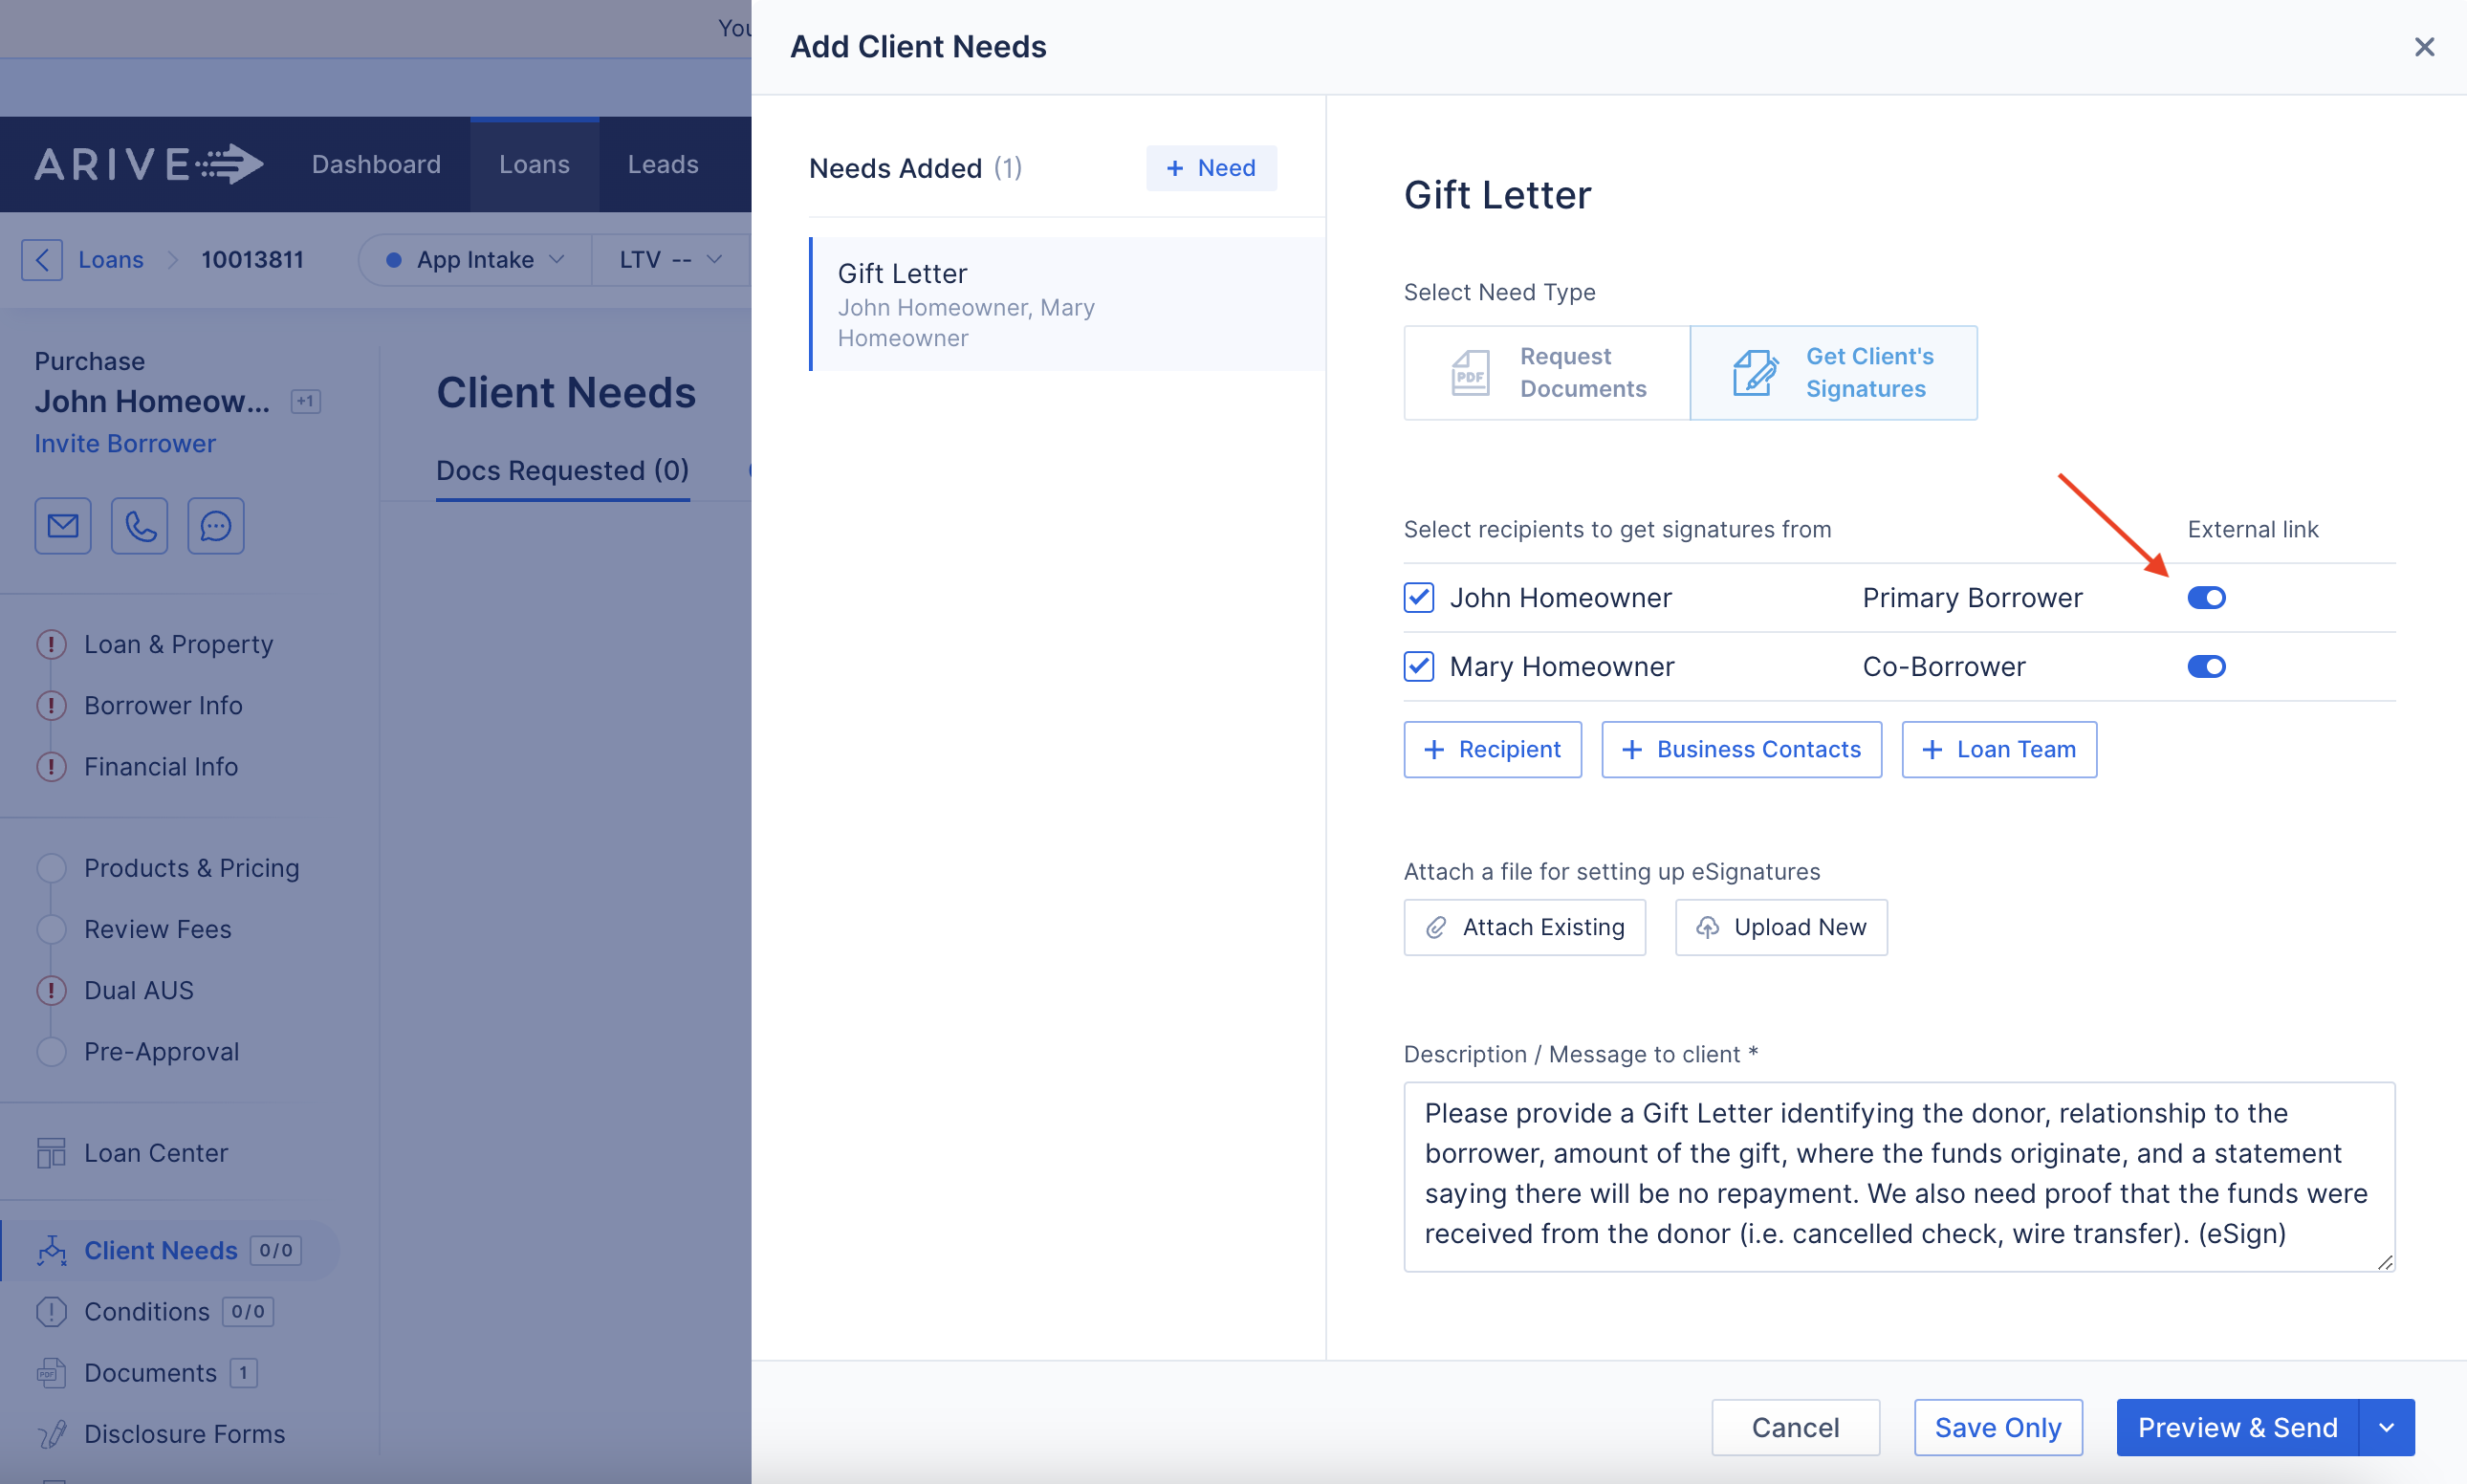Click the email envelope icon for borrower

coord(63,526)
